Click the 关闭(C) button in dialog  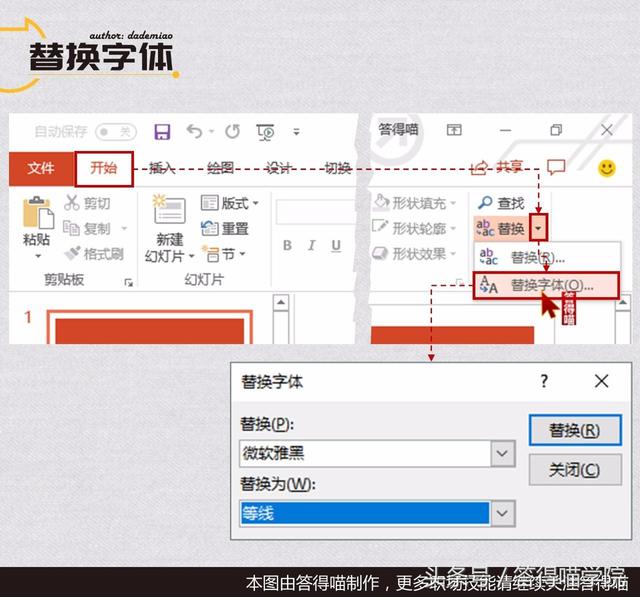(x=575, y=470)
